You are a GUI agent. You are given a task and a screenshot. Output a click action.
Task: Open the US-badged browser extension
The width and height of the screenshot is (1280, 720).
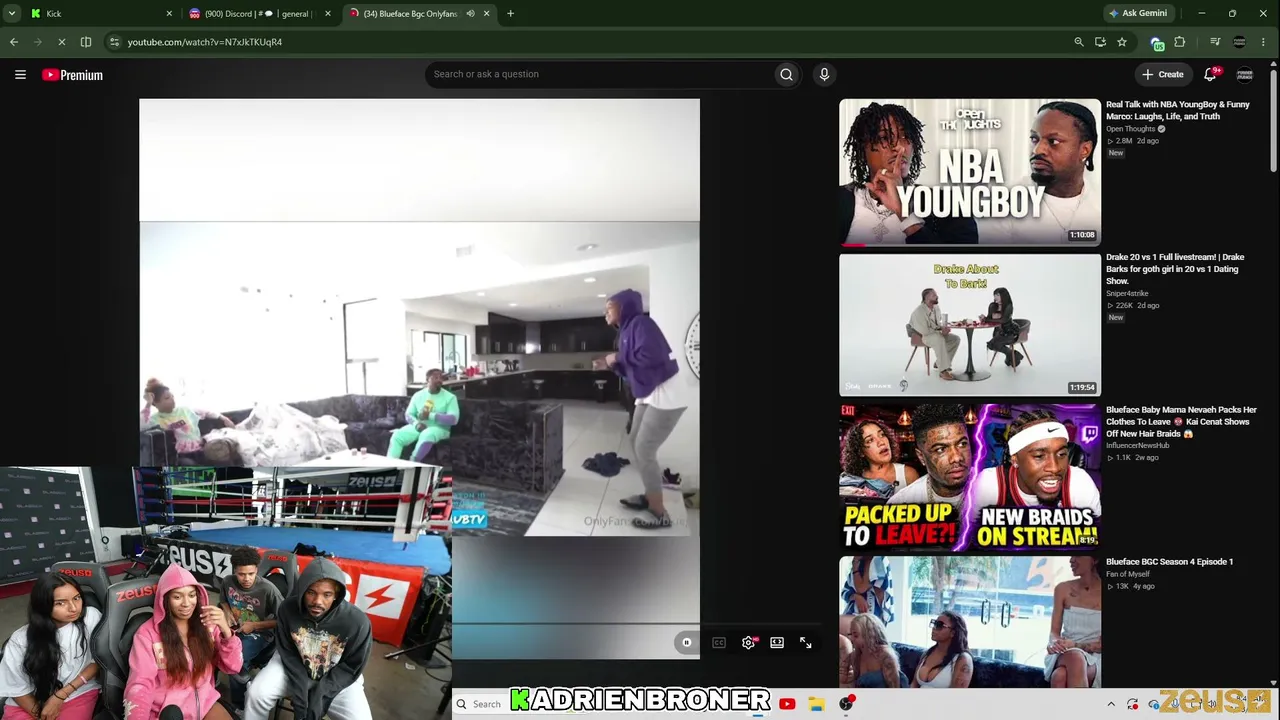click(x=1157, y=43)
